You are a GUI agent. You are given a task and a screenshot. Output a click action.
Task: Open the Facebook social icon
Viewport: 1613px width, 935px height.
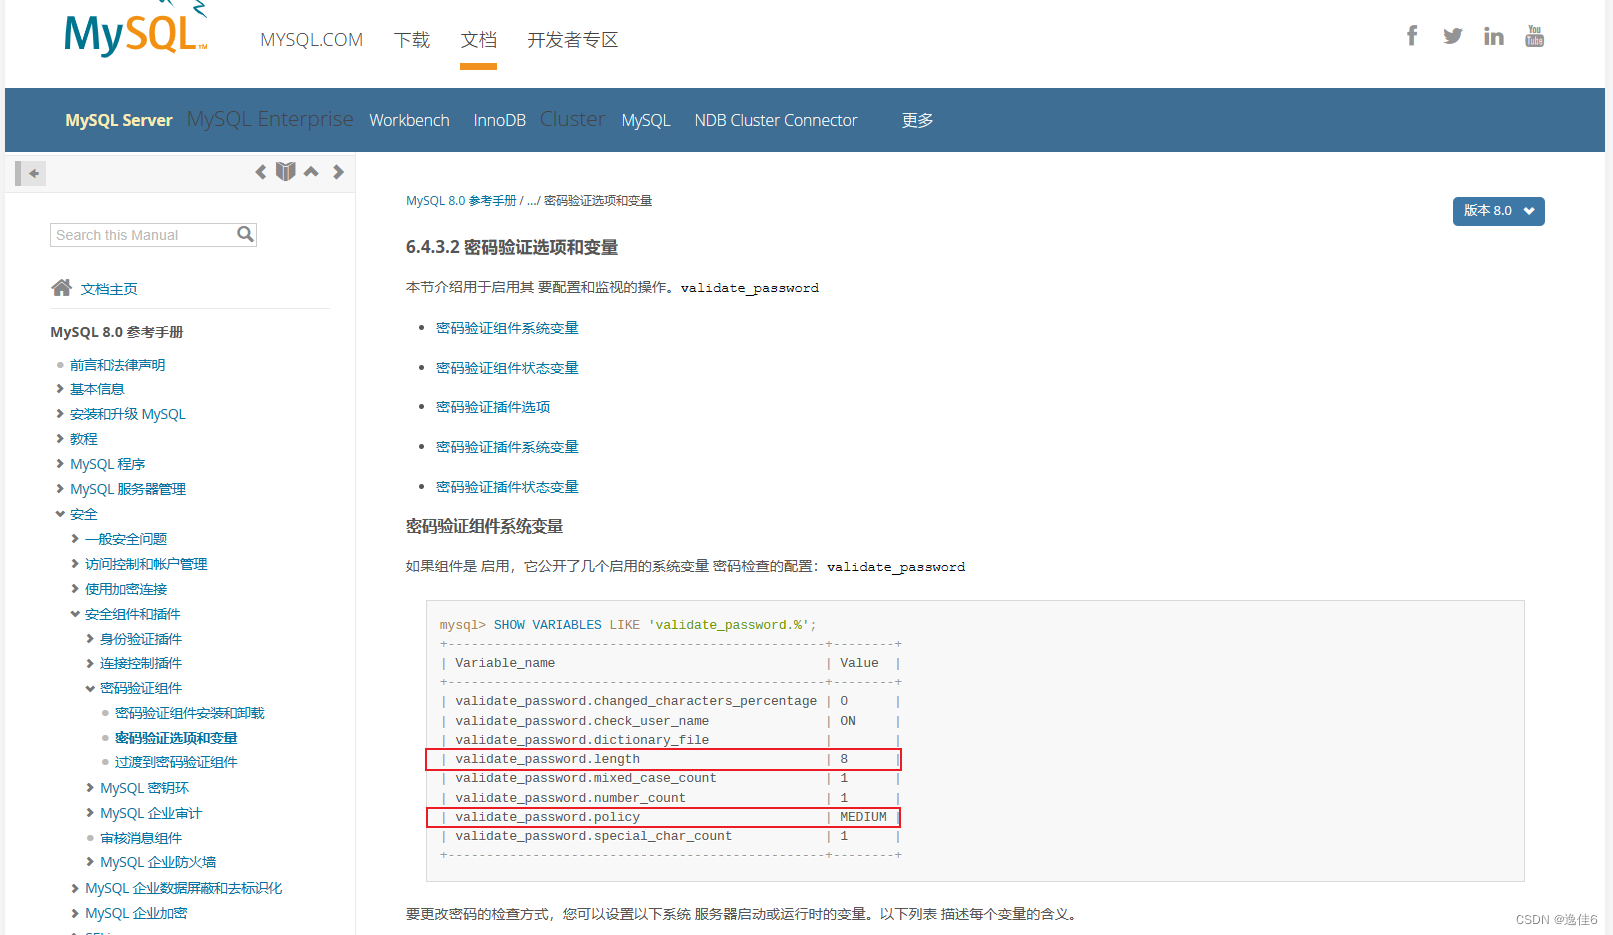tap(1412, 36)
